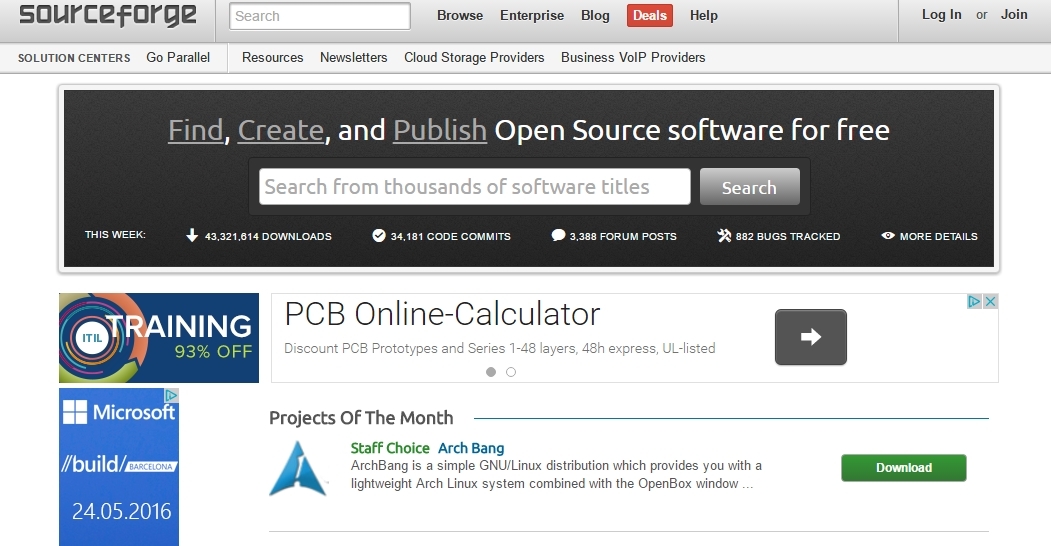1051x546 pixels.
Task: Click the Microsoft Windows logo in ad
Action: tap(75, 412)
